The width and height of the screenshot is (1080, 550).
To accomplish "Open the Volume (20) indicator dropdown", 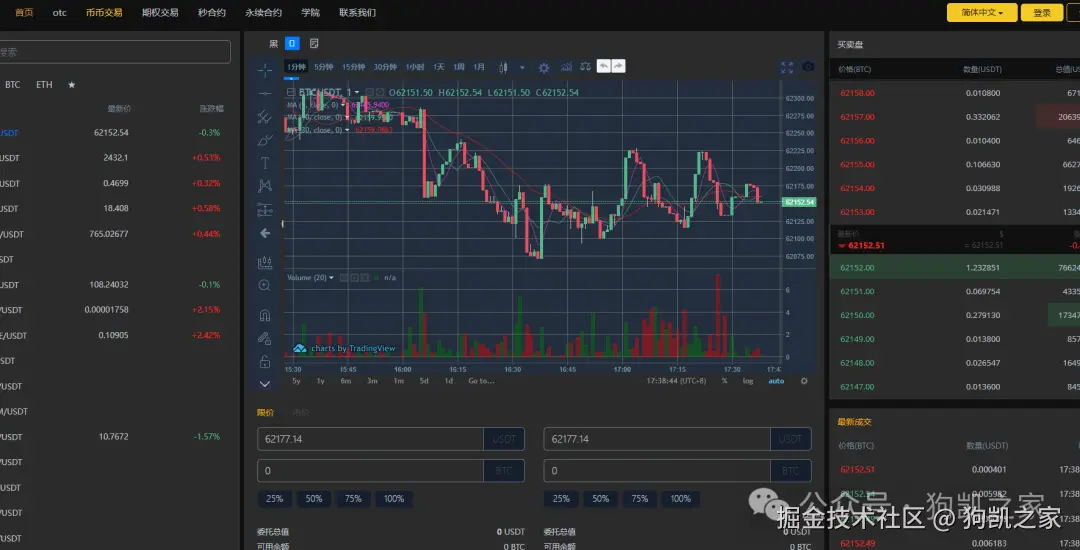I will point(331,277).
